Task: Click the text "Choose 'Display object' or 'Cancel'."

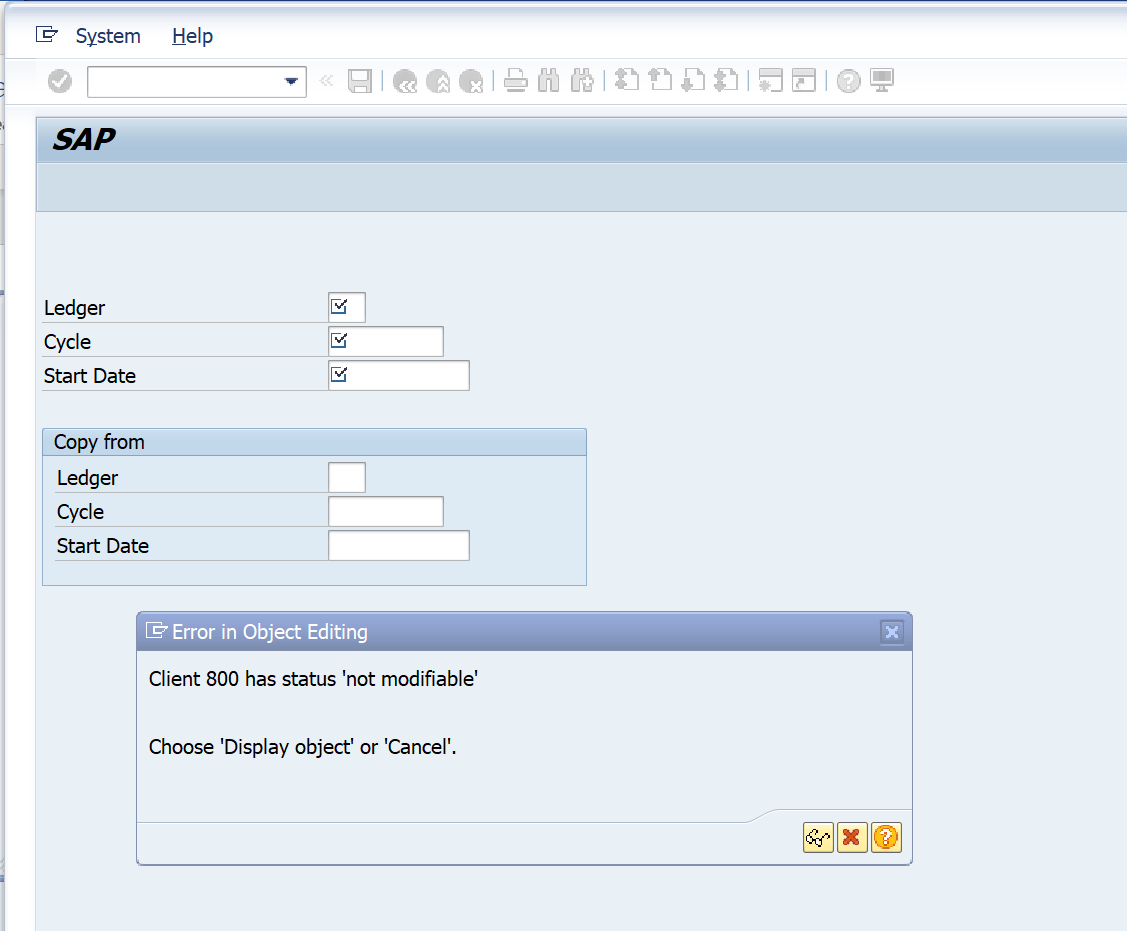Action: (303, 747)
